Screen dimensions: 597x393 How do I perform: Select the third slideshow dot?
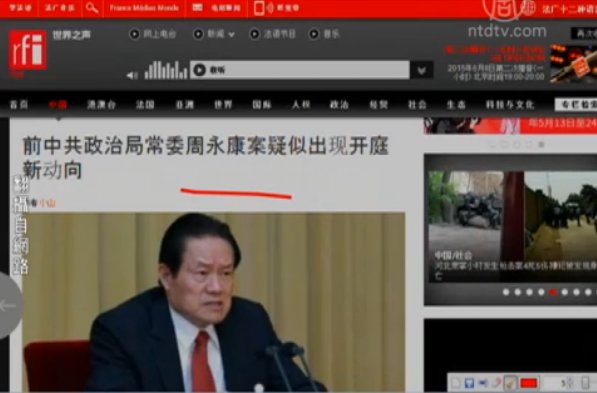tap(530, 292)
